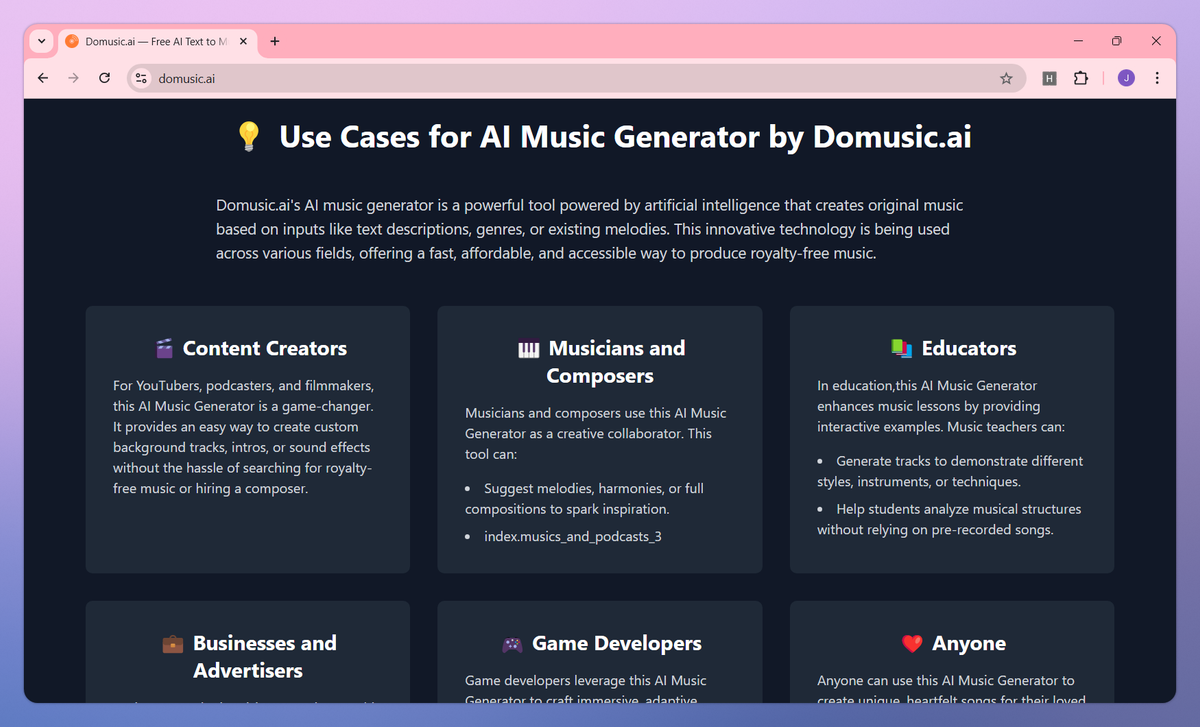Viewport: 1200px width, 727px height.
Task: Click the Use Cases for AI Music Generator heading
Action: click(x=625, y=136)
